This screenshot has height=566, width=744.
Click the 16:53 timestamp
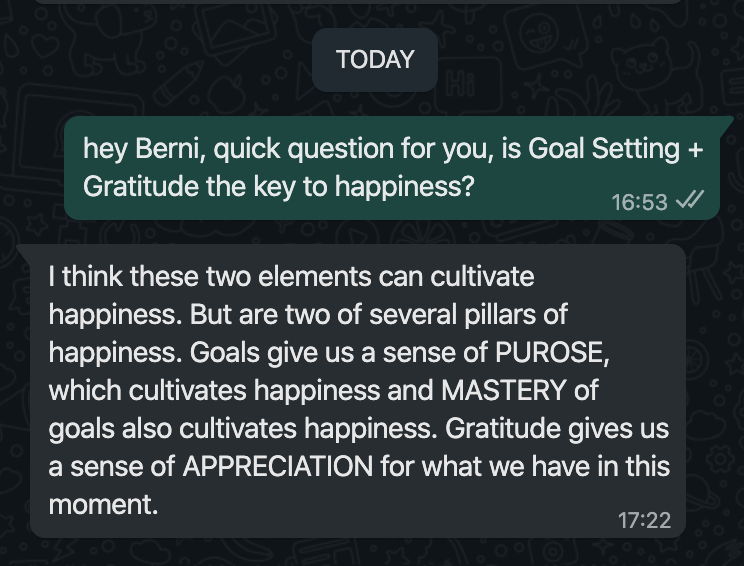[x=639, y=202]
